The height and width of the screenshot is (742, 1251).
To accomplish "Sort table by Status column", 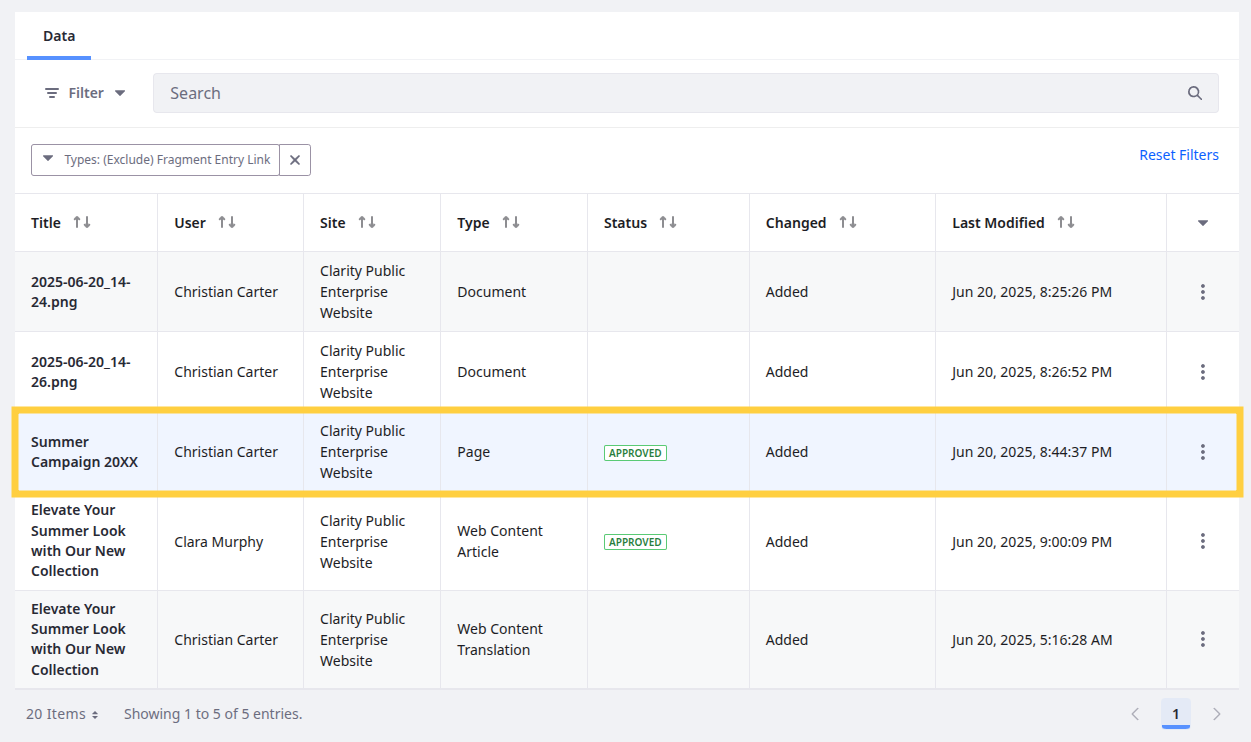I will pyautogui.click(x=669, y=223).
